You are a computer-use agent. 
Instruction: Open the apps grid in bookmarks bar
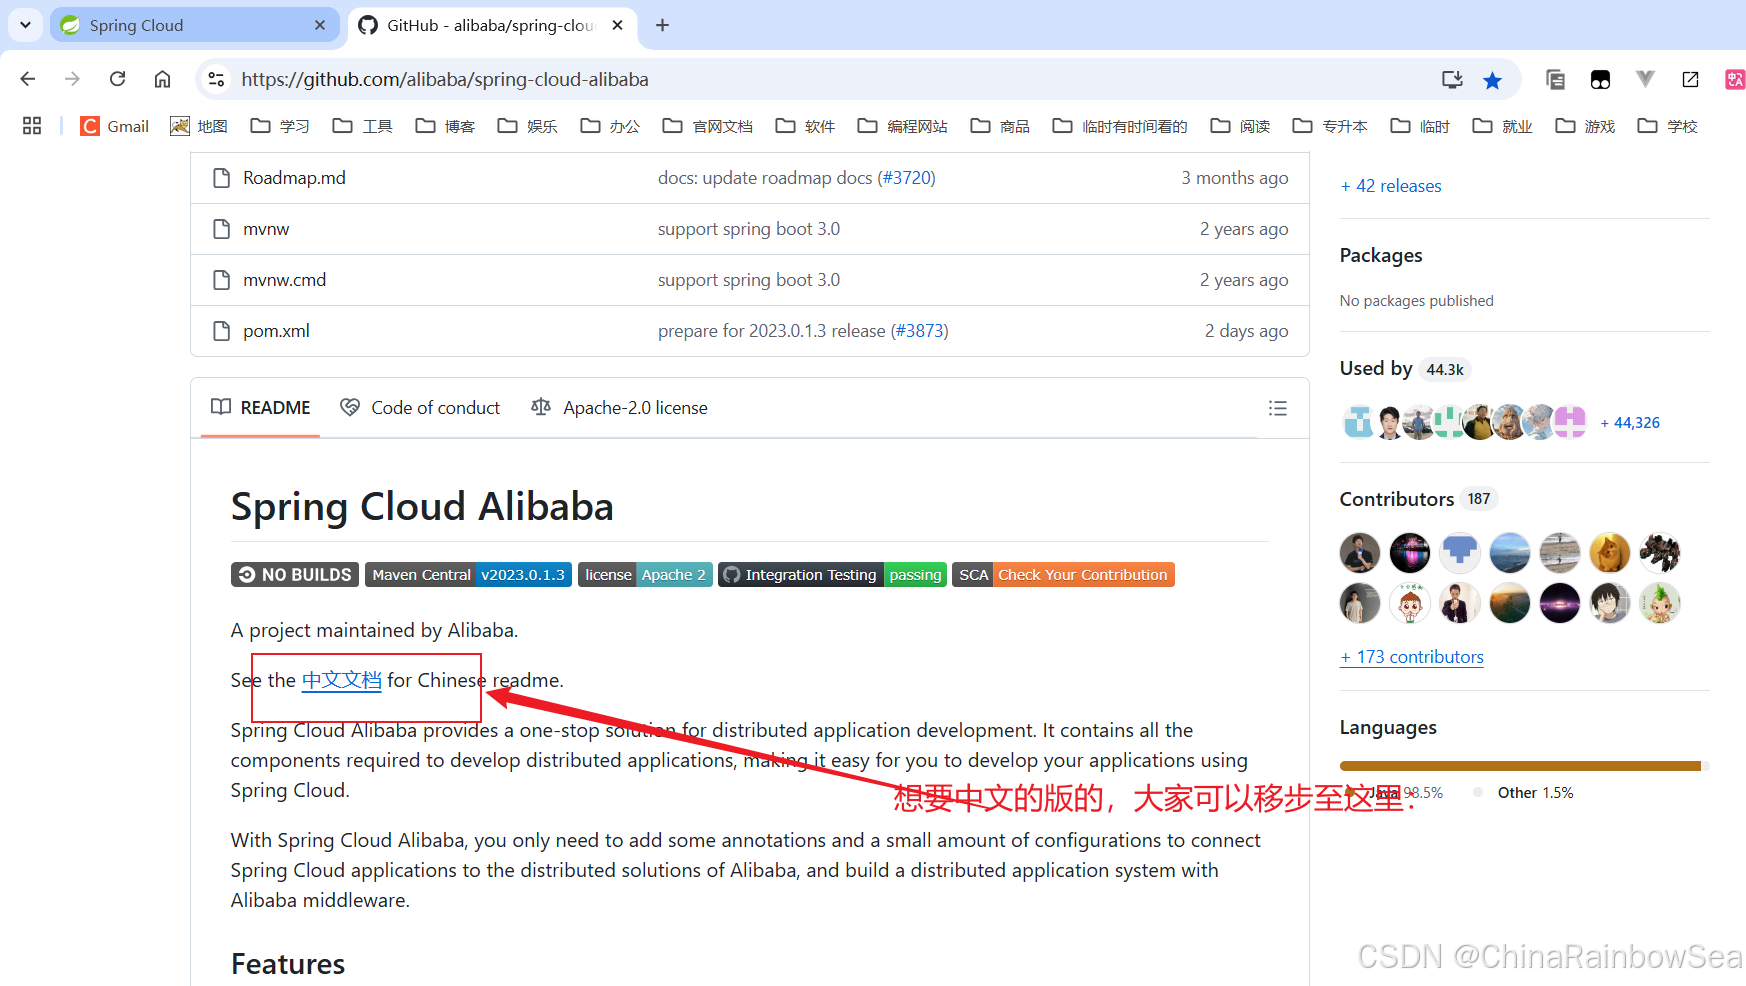(x=32, y=126)
